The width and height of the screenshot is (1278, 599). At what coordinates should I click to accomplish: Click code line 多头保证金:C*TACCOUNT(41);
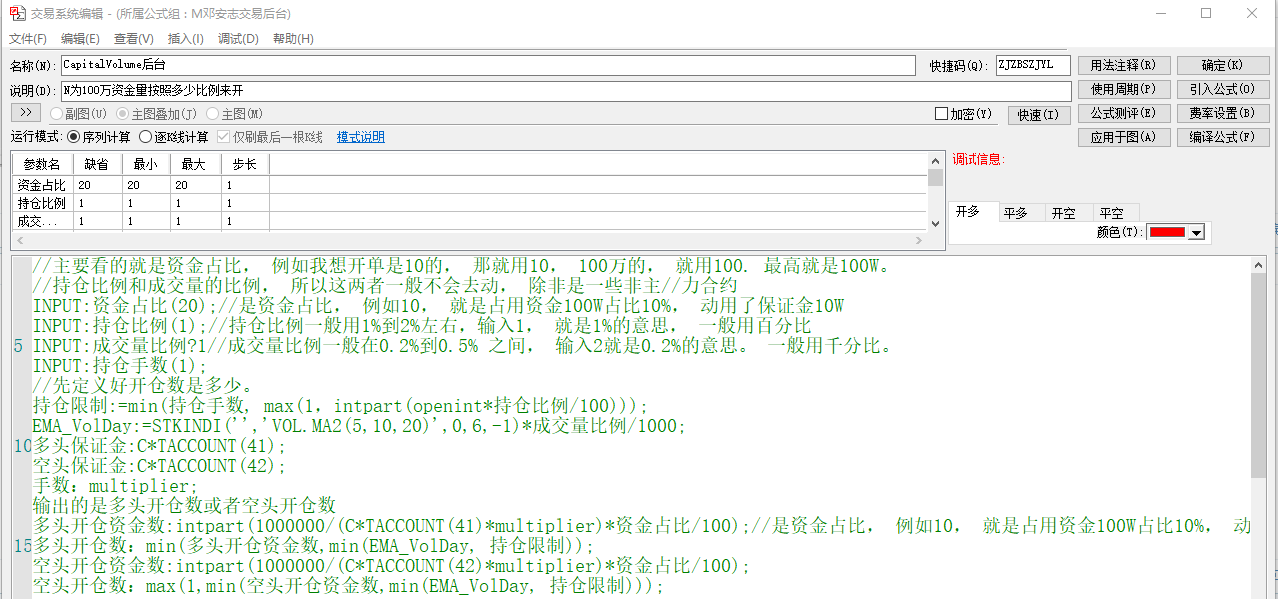pyautogui.click(x=160, y=446)
